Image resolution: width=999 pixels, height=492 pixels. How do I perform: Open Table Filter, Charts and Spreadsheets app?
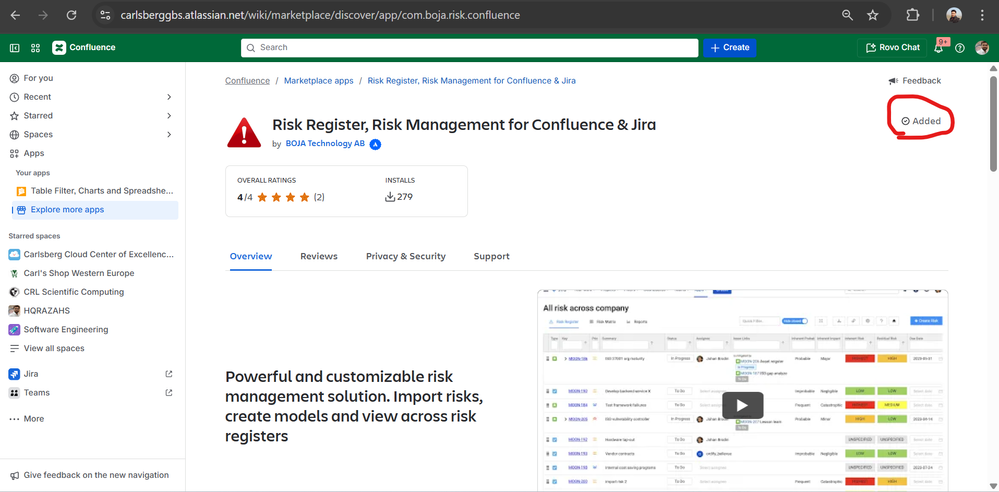[x=96, y=191]
